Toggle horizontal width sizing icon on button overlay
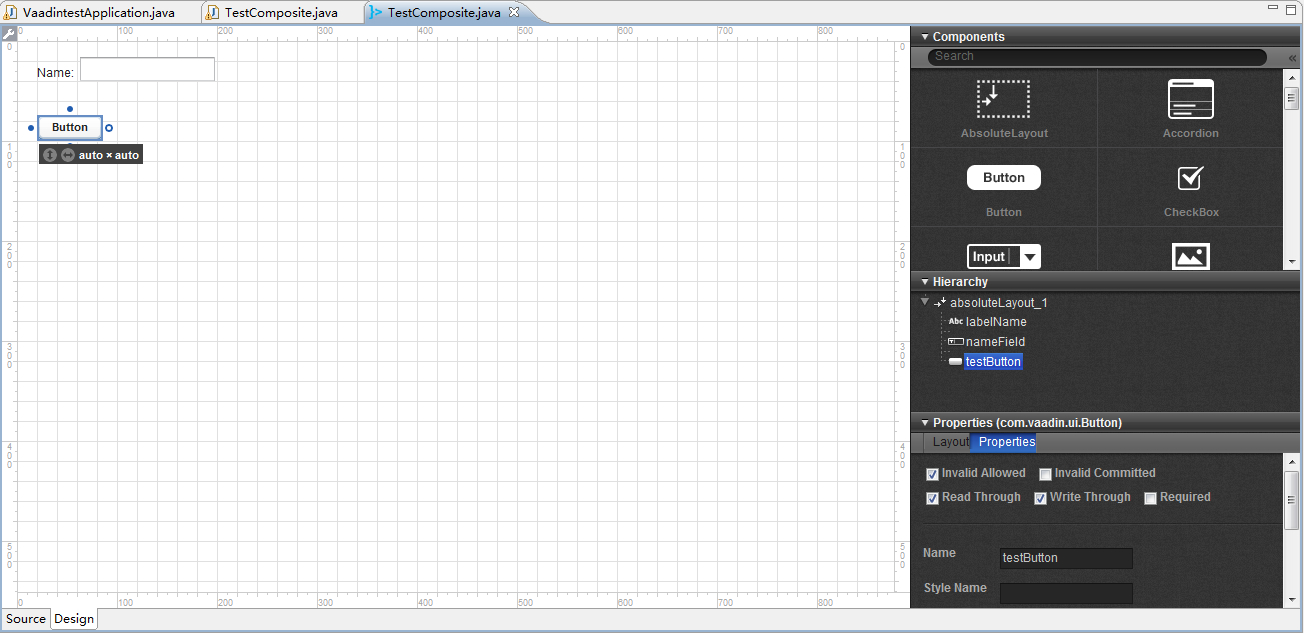 click(x=67, y=155)
